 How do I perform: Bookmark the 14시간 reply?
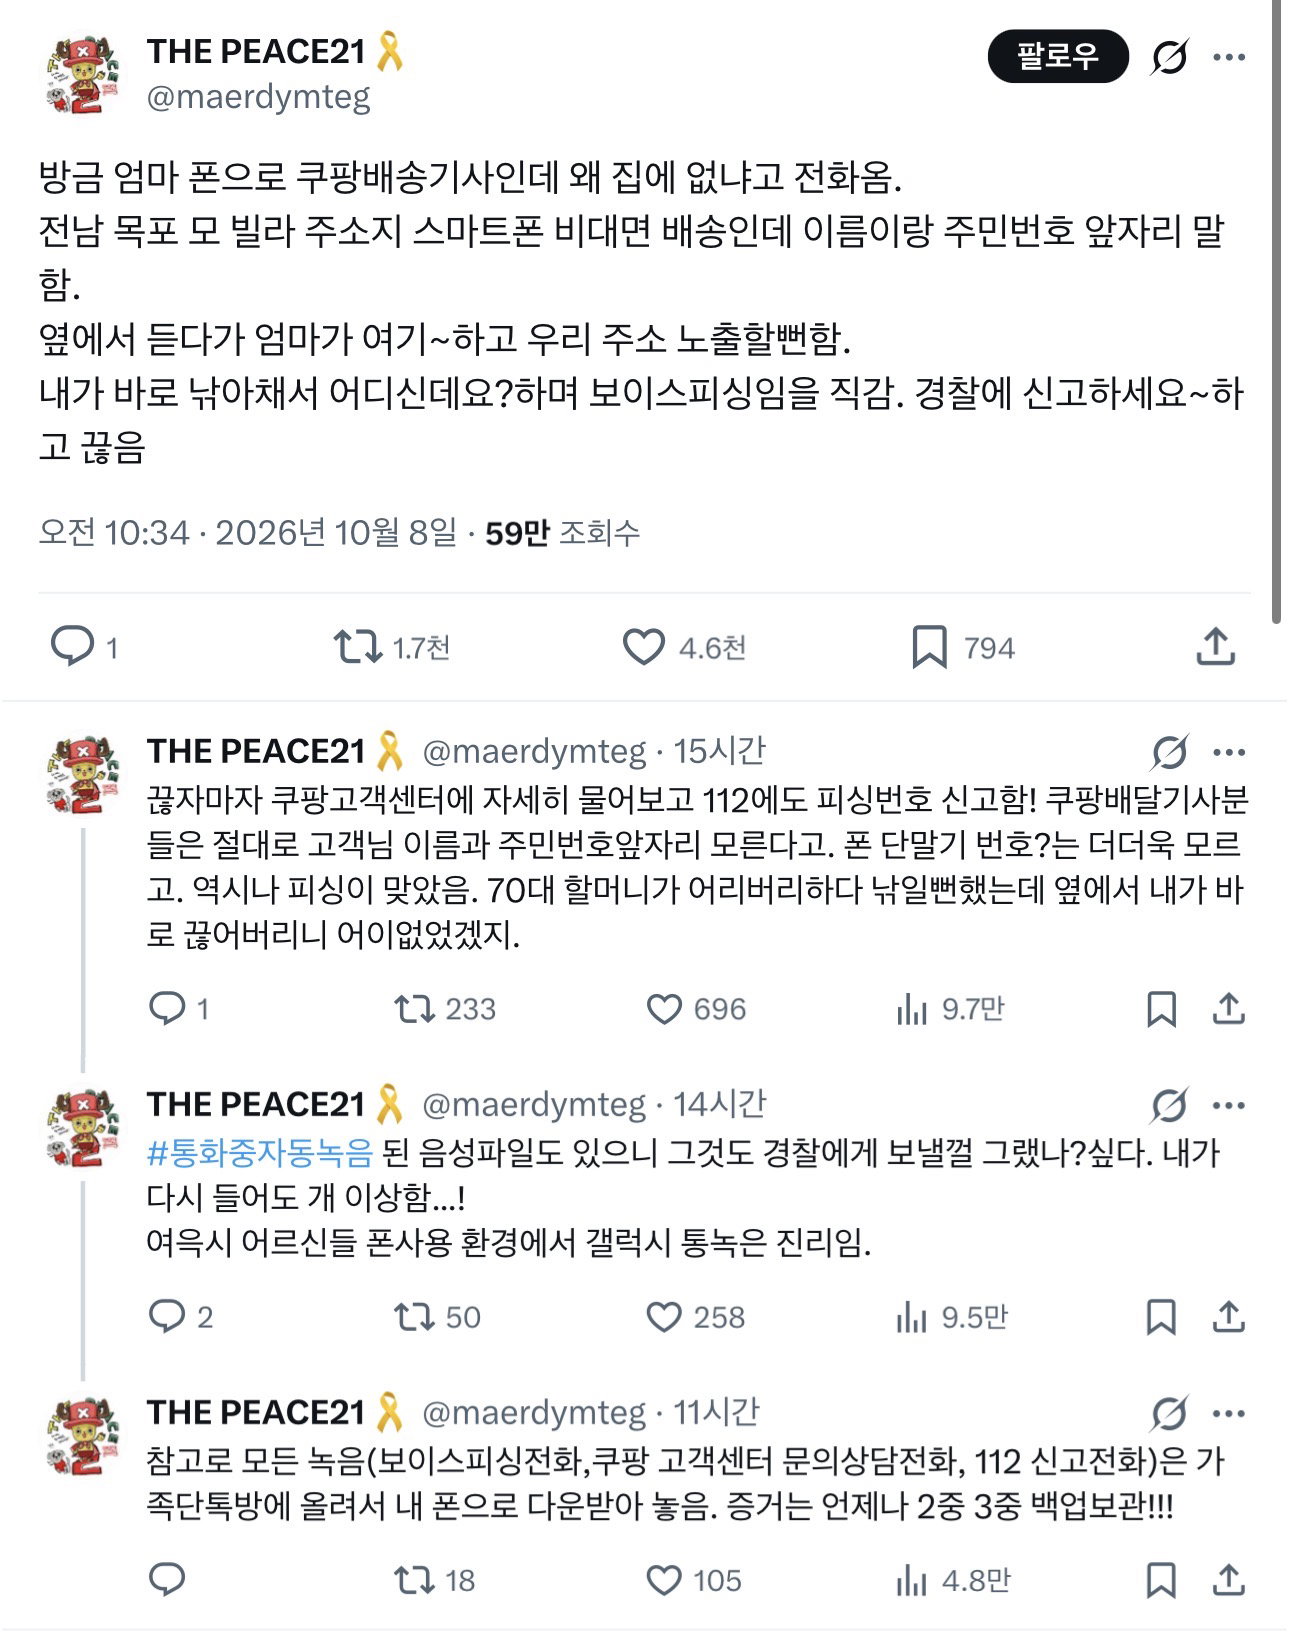click(1160, 1317)
